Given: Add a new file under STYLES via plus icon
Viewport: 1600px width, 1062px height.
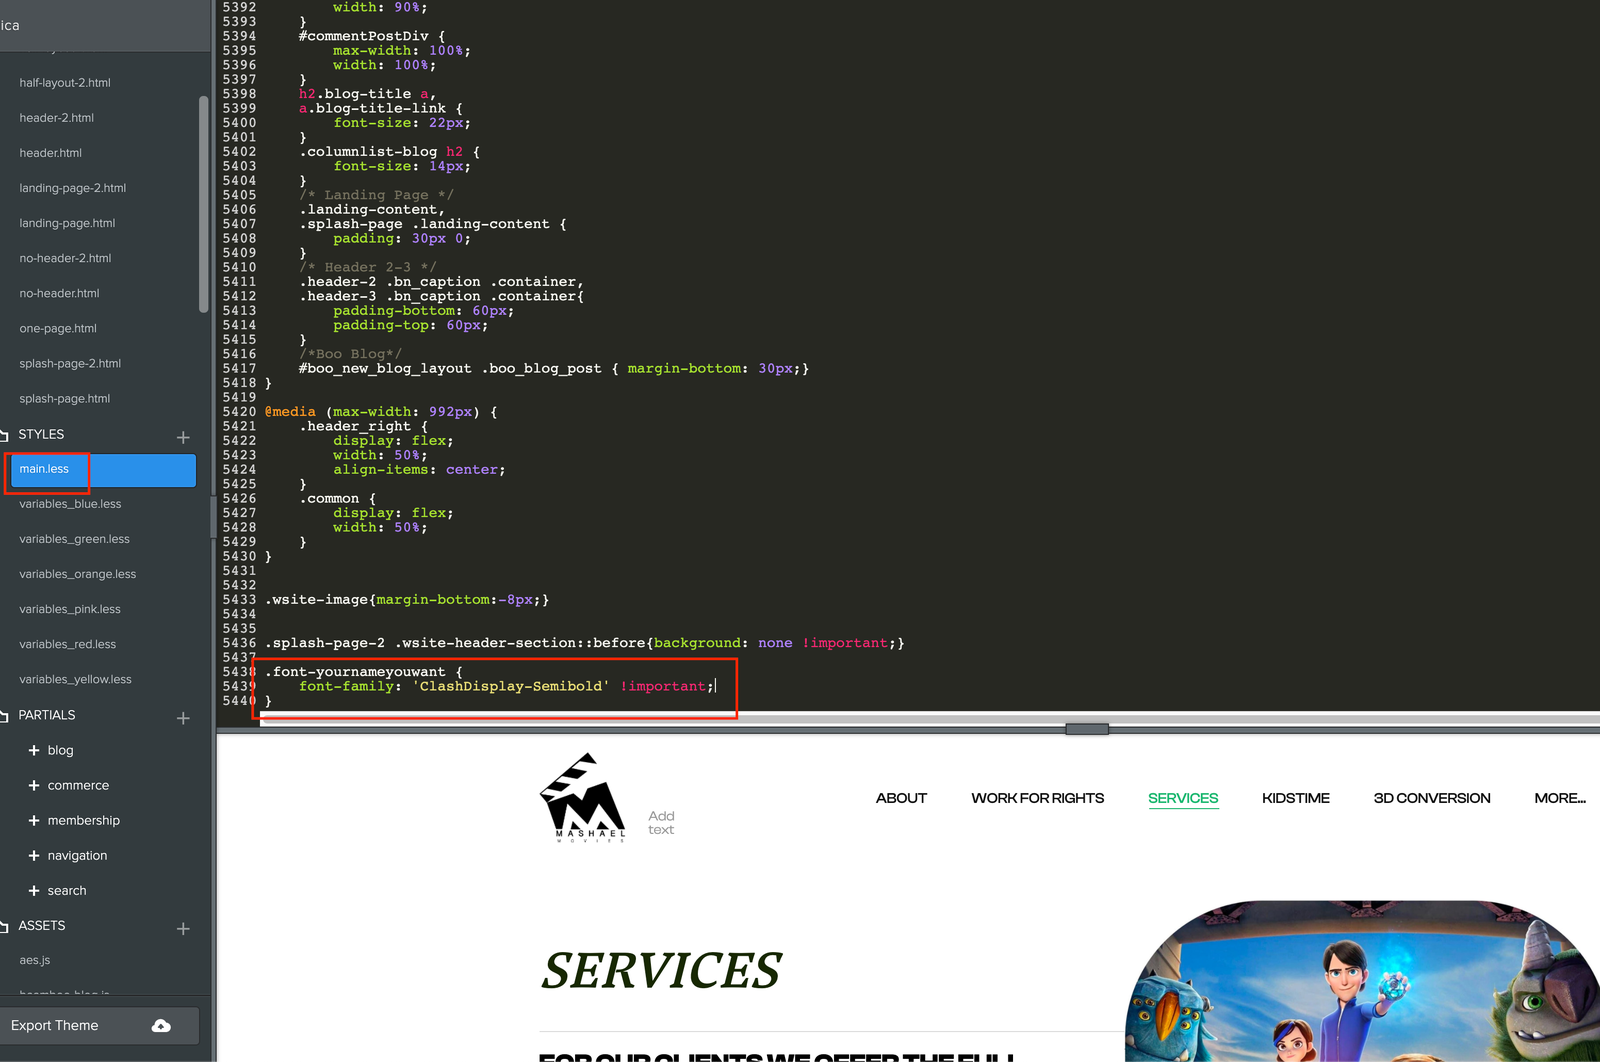Looking at the screenshot, I should tap(183, 436).
